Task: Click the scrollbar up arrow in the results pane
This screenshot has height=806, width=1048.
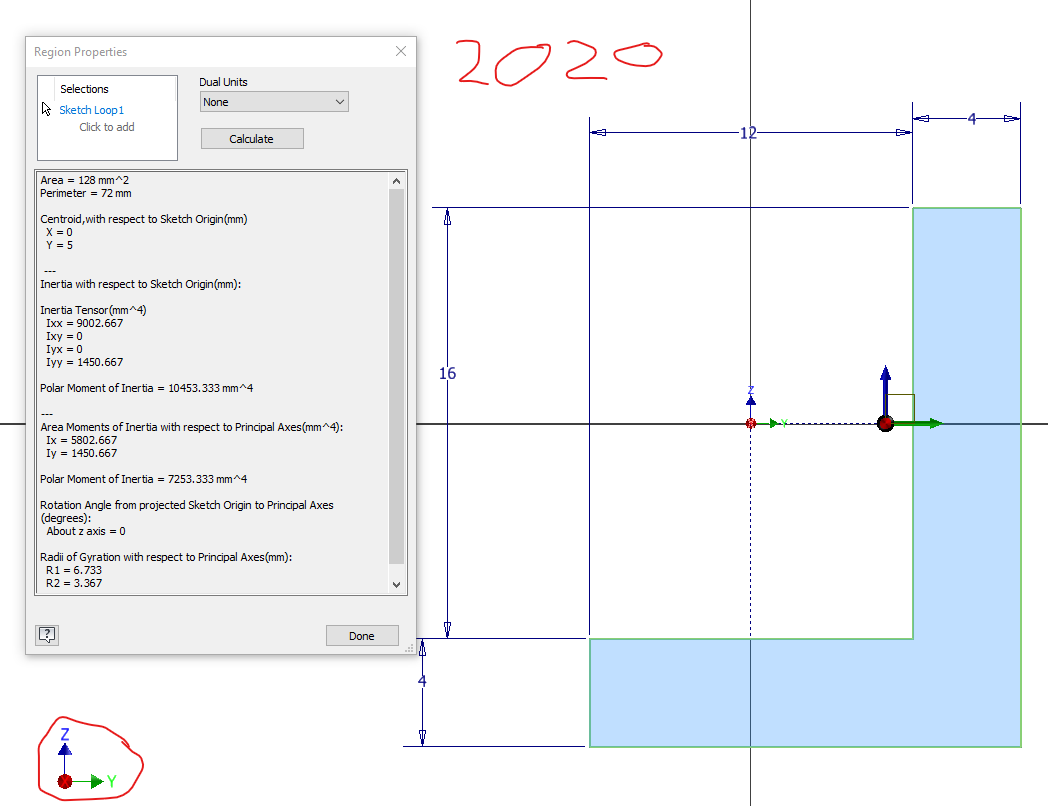Action: coord(395,180)
